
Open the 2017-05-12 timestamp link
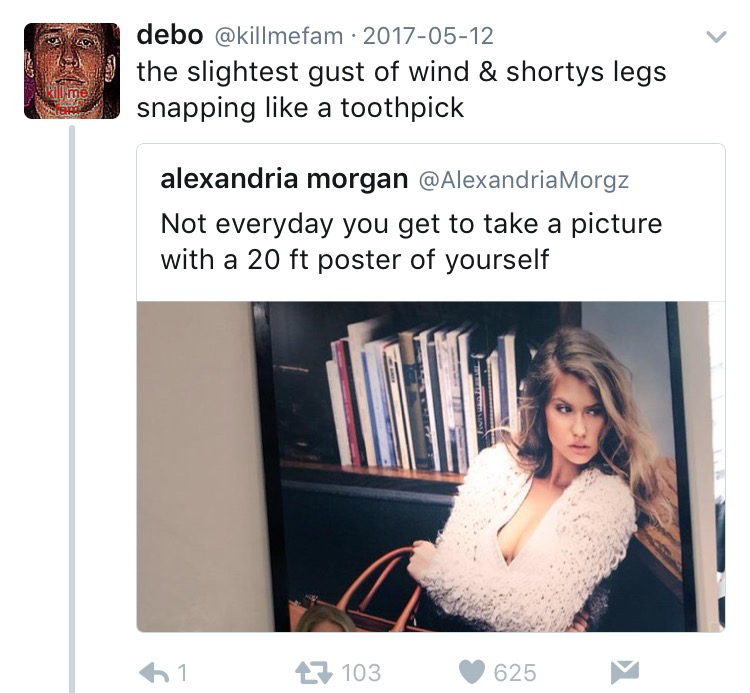[x=426, y=38]
